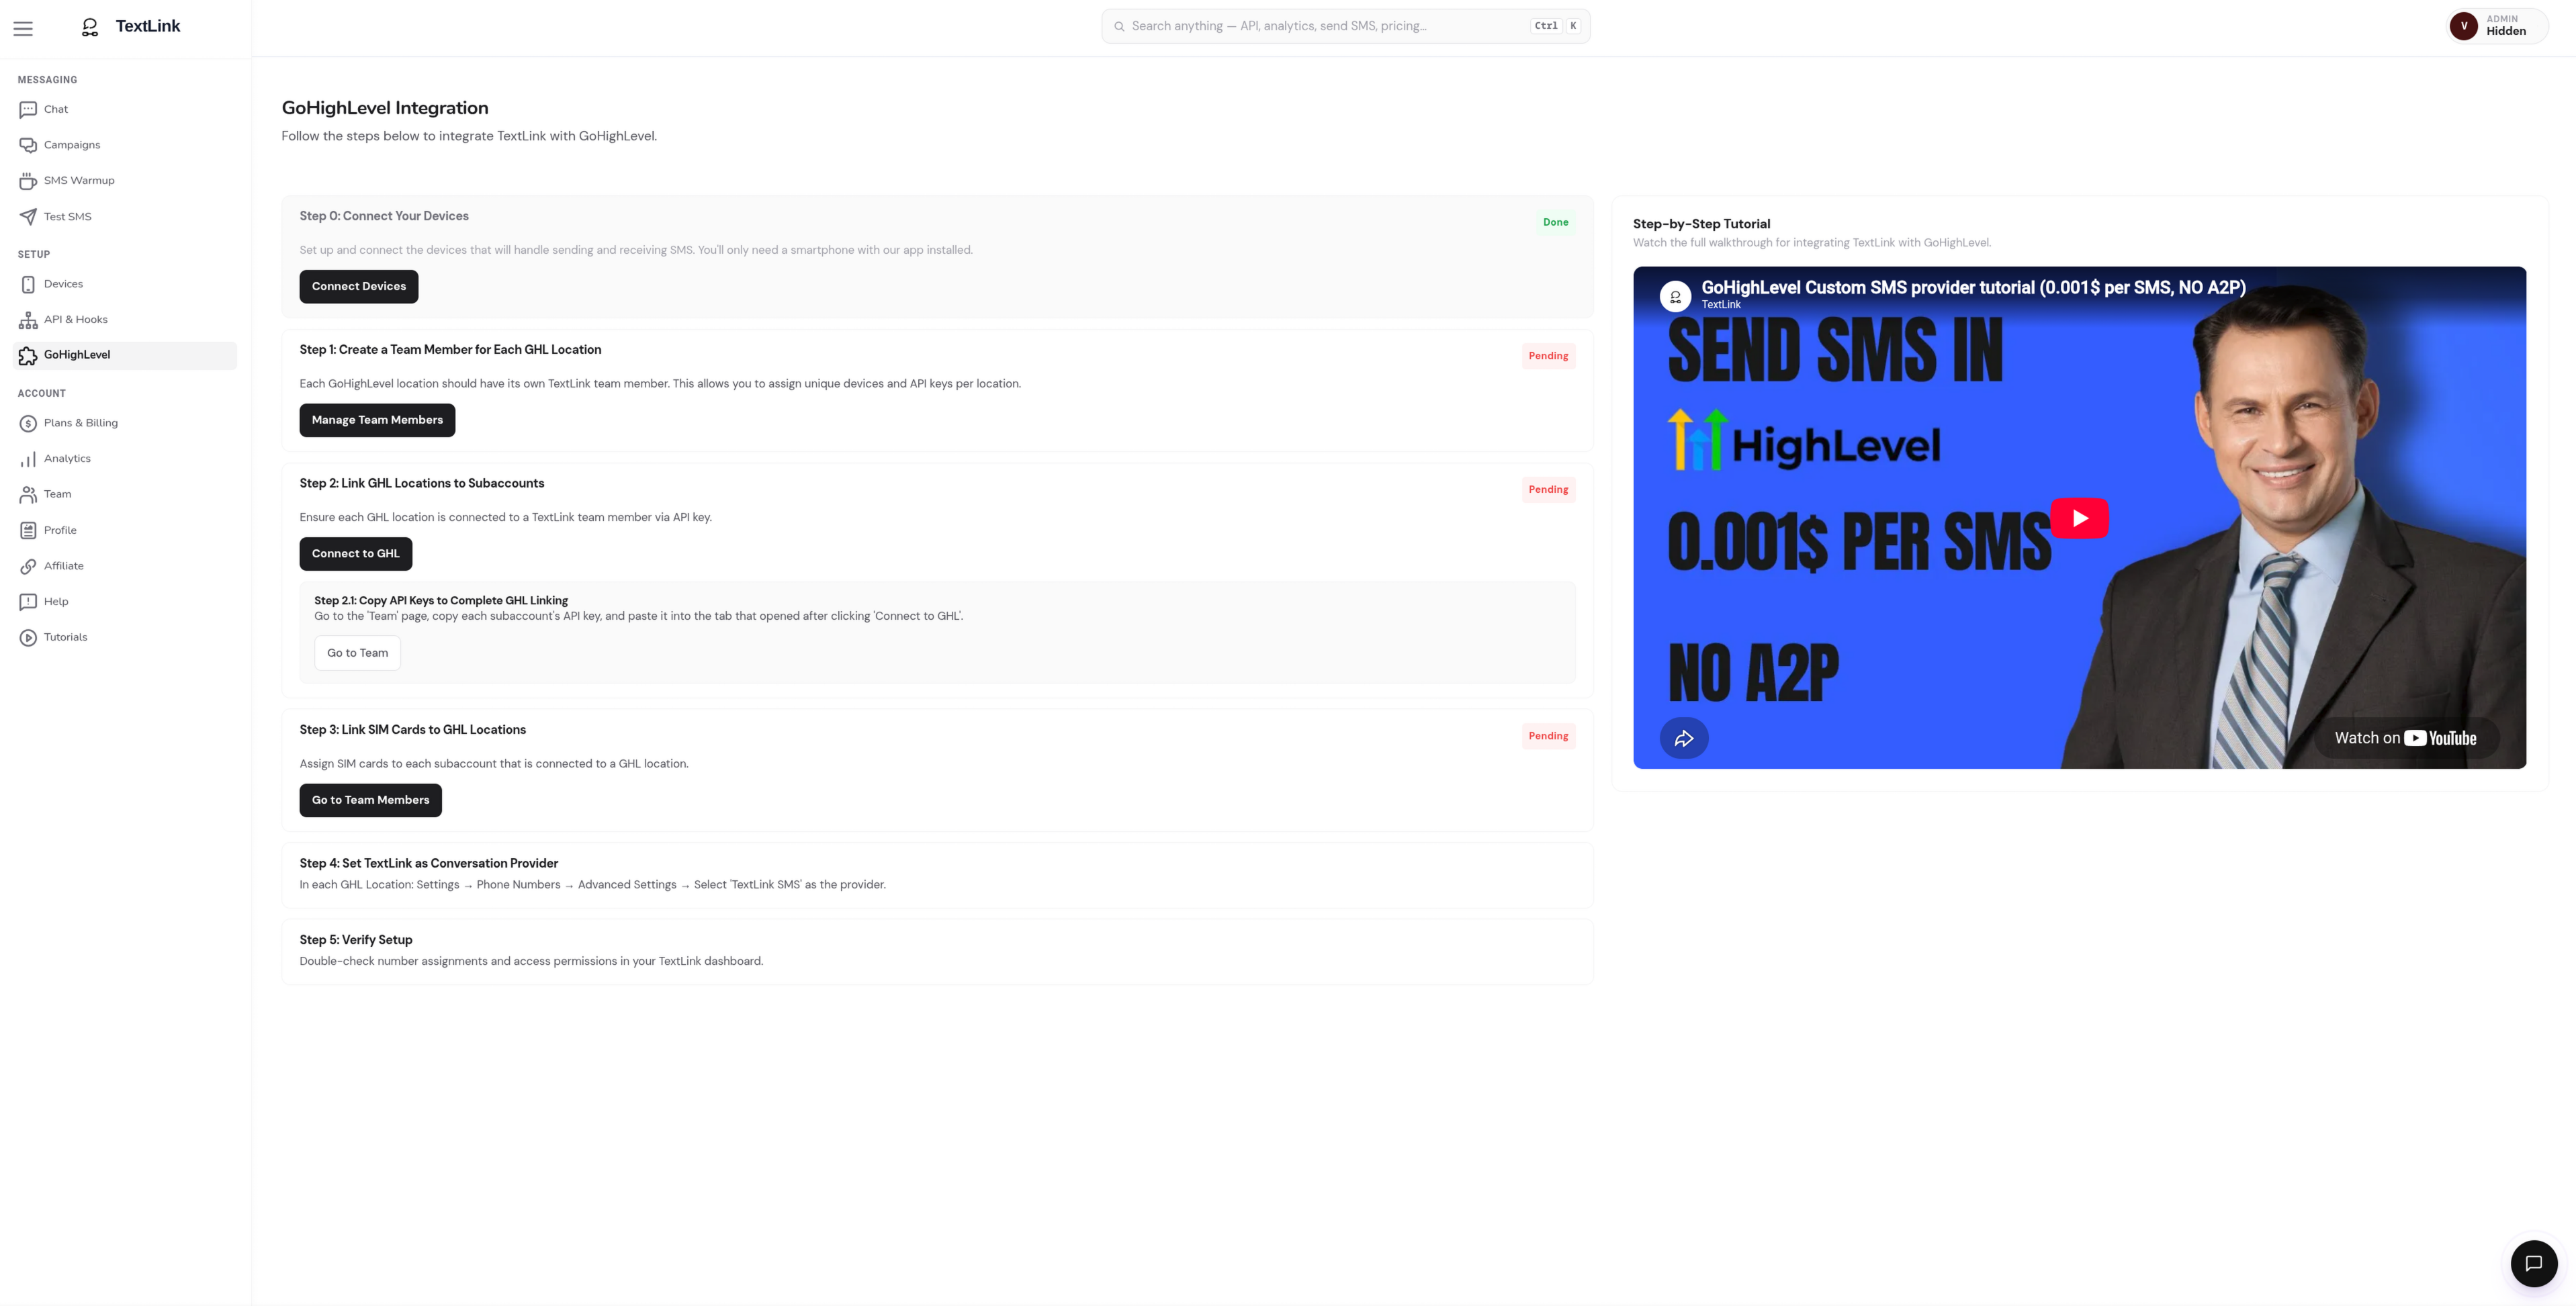
Task: Click Manage Team Members button
Action: point(377,420)
